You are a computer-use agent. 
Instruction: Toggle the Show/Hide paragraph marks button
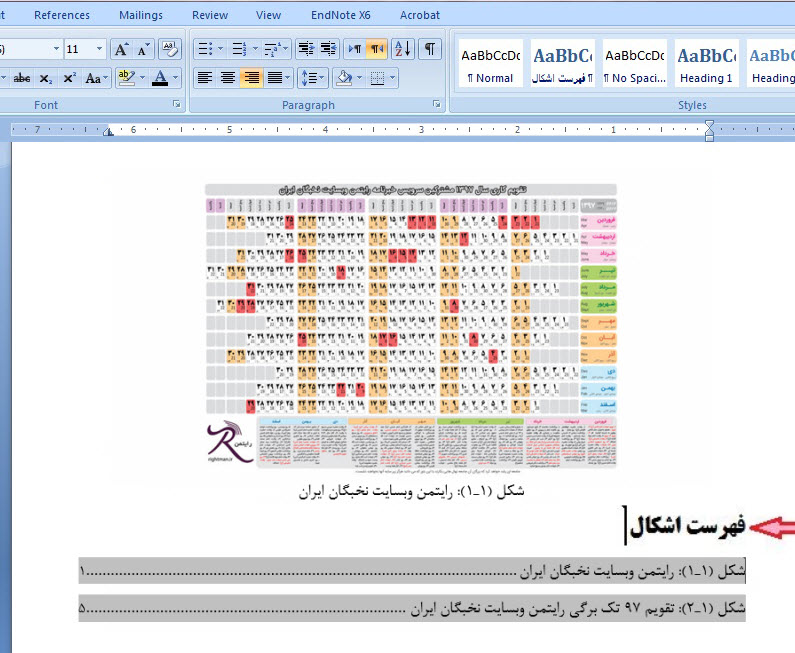[x=429, y=49]
